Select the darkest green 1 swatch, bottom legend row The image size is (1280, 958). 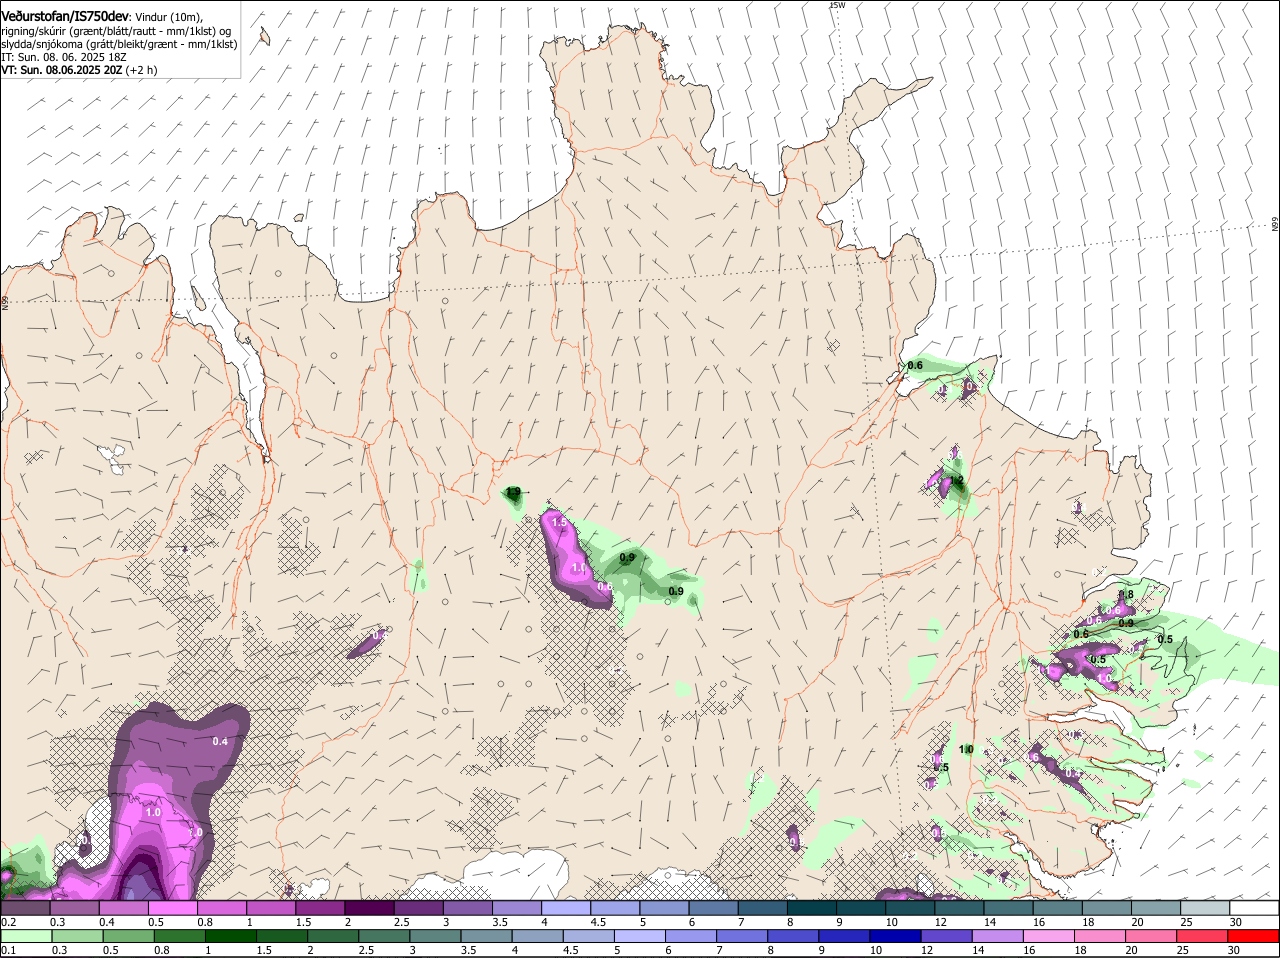230,936
